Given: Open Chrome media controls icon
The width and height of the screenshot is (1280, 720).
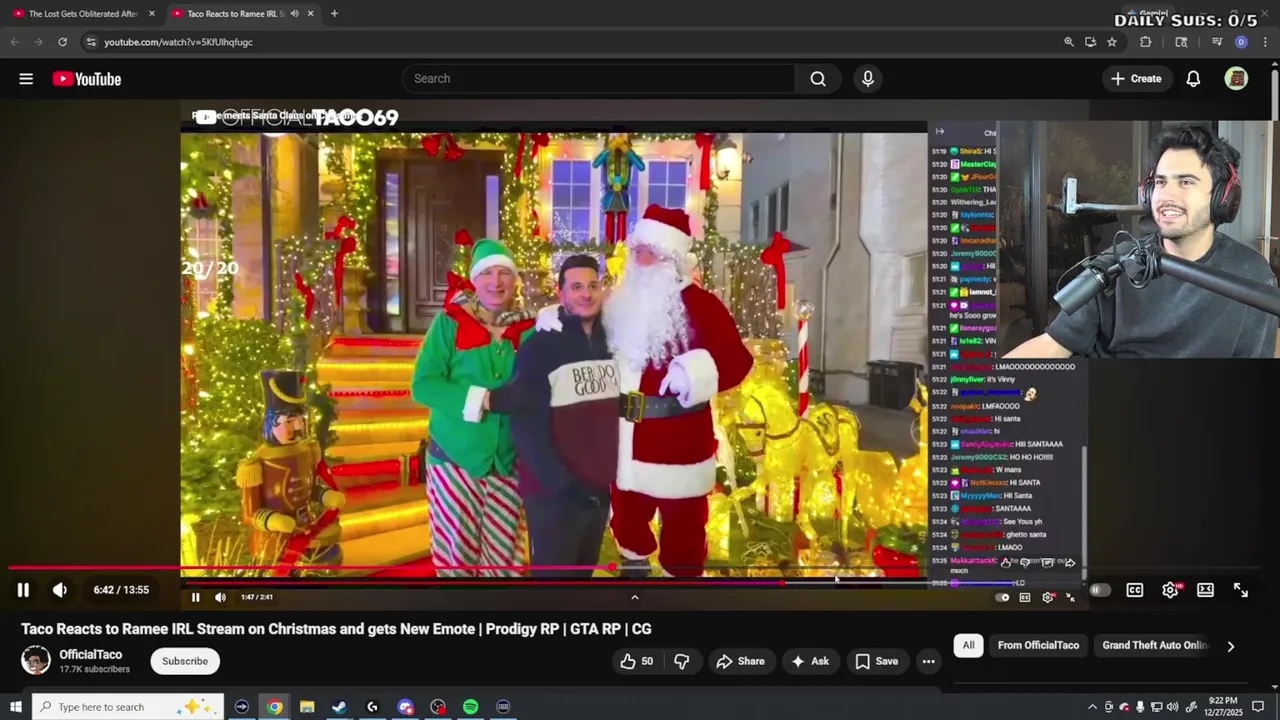Looking at the screenshot, I should [x=1217, y=42].
